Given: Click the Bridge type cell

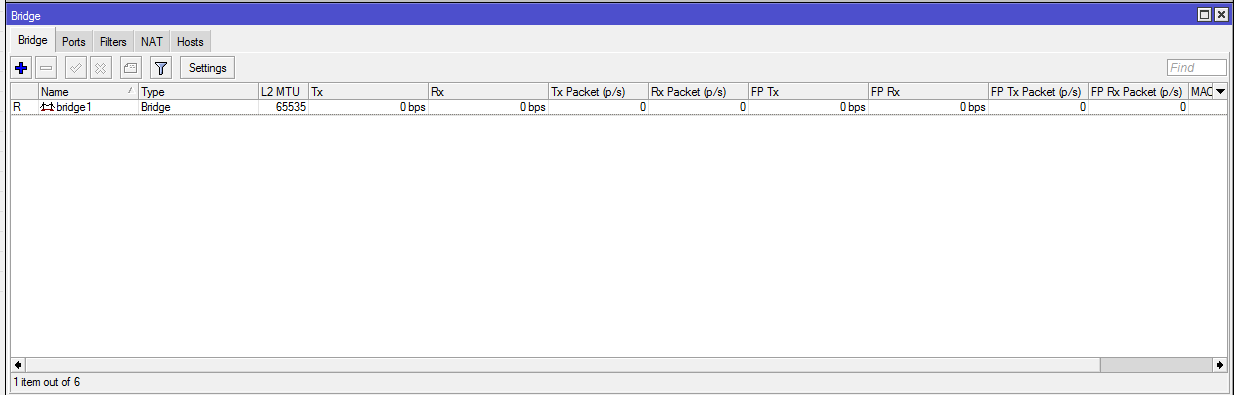Looking at the screenshot, I should 155,107.
